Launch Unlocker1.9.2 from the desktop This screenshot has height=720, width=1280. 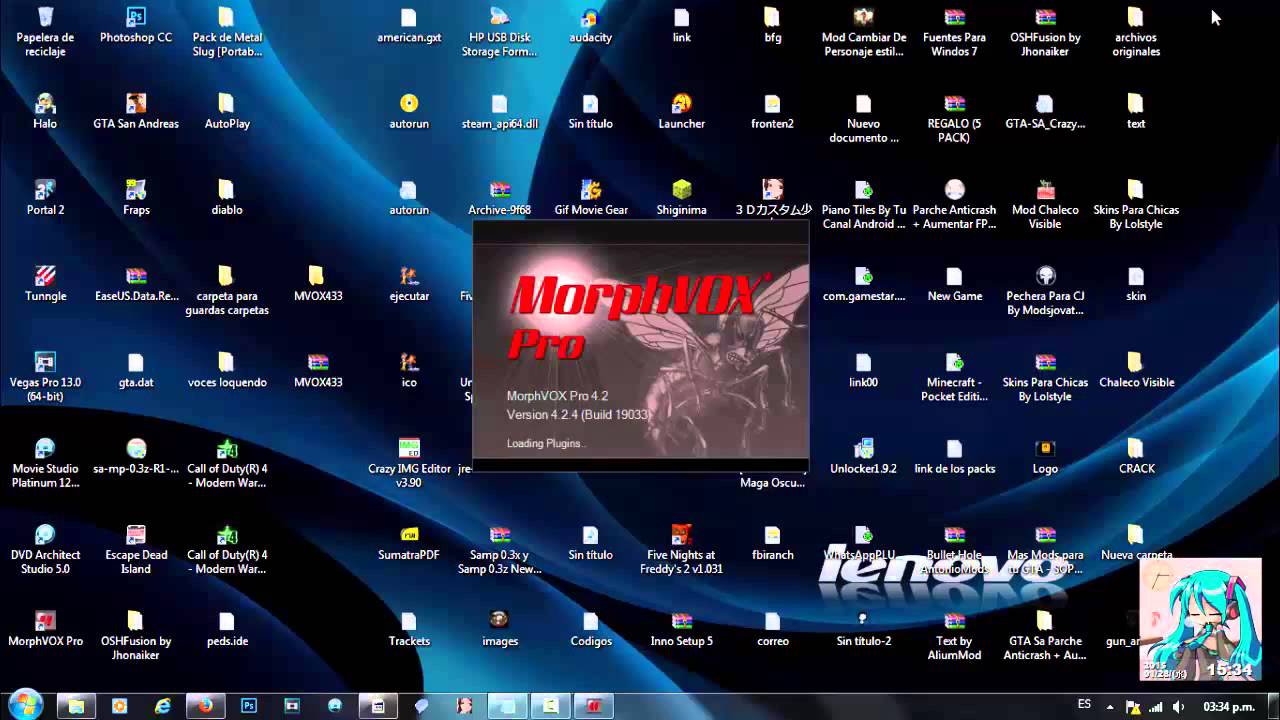tap(863, 456)
